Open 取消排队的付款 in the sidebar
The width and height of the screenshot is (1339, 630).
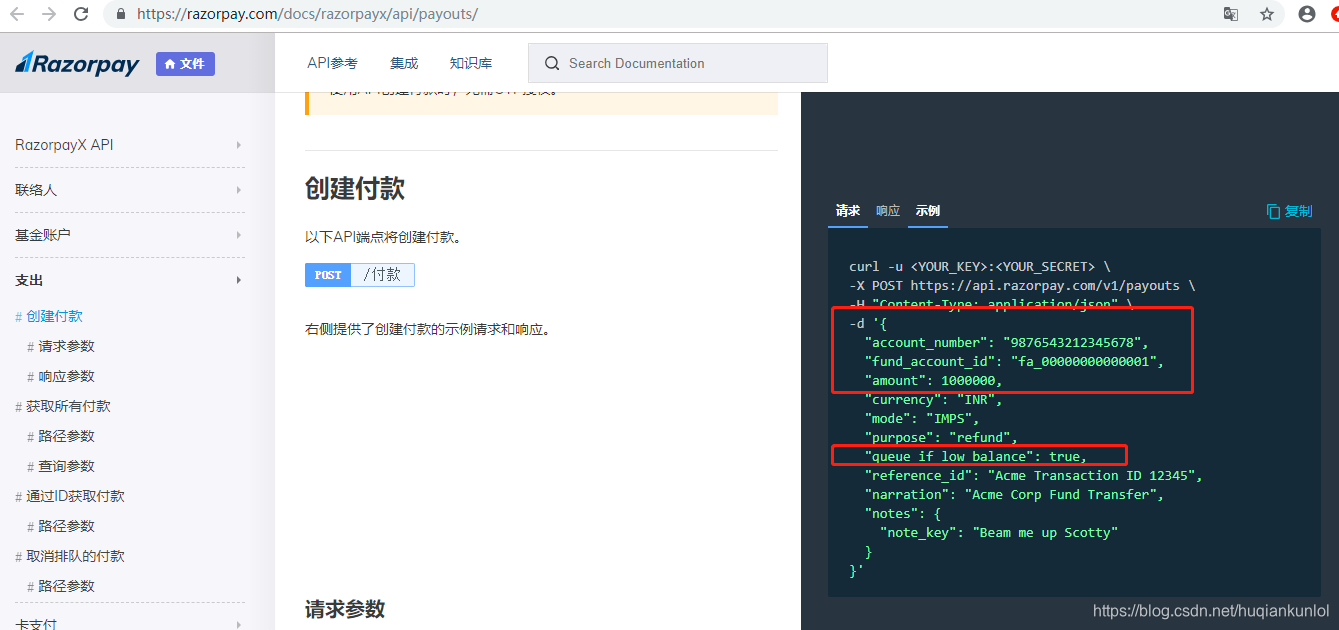click(x=75, y=556)
